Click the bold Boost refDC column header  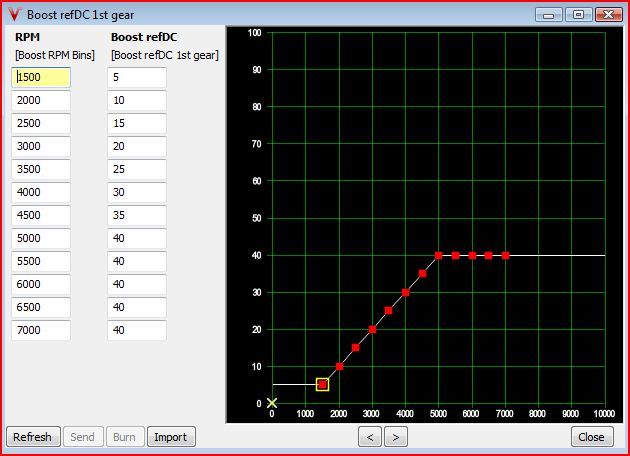(x=144, y=37)
